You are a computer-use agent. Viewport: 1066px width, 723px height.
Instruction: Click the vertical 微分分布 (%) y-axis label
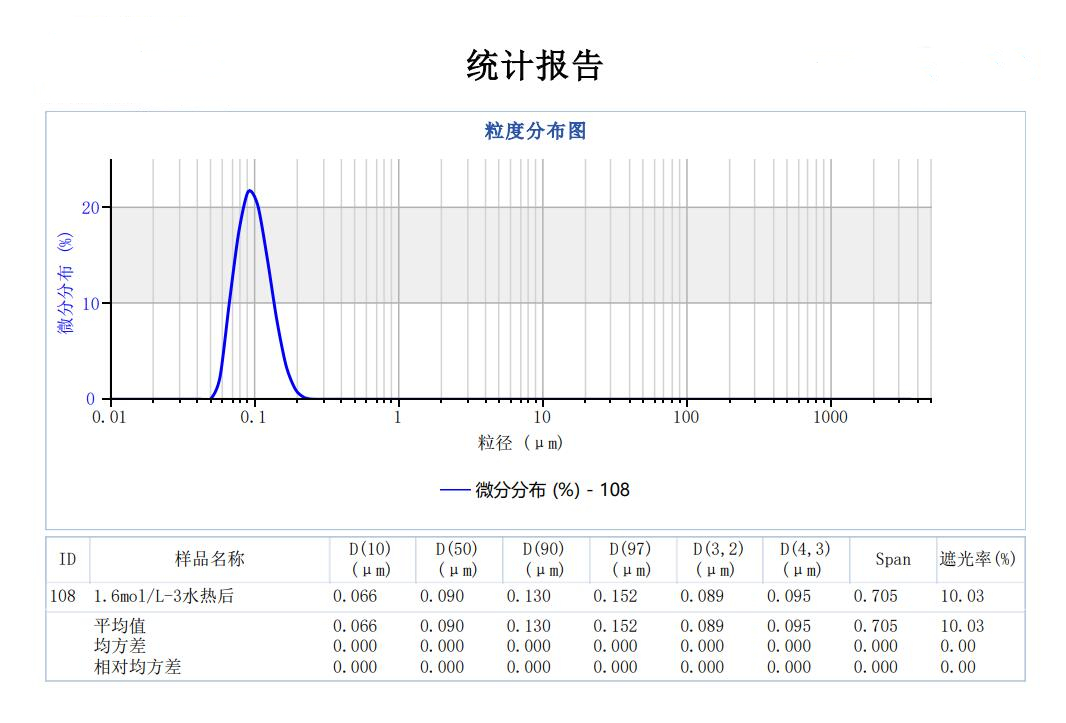(66, 284)
